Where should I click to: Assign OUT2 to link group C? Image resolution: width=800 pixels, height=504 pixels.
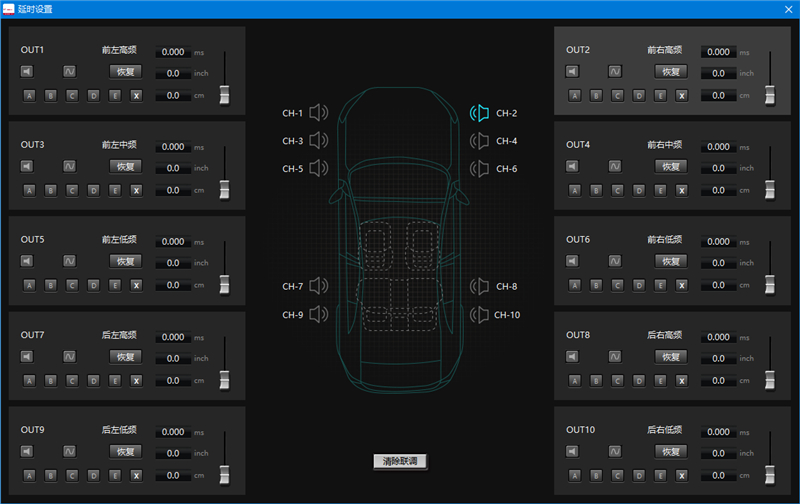point(617,95)
